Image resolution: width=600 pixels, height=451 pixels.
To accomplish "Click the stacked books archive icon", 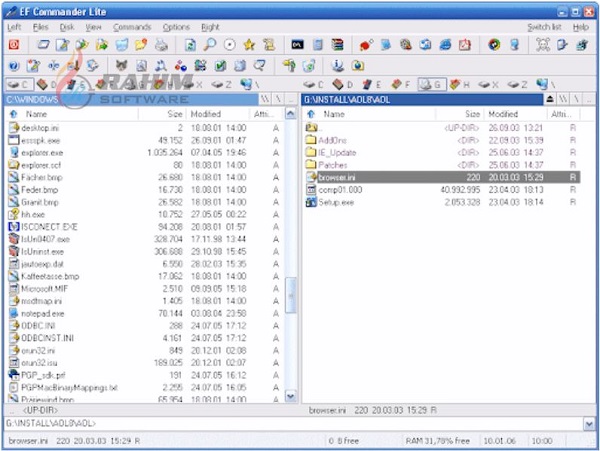I will (x=337, y=45).
